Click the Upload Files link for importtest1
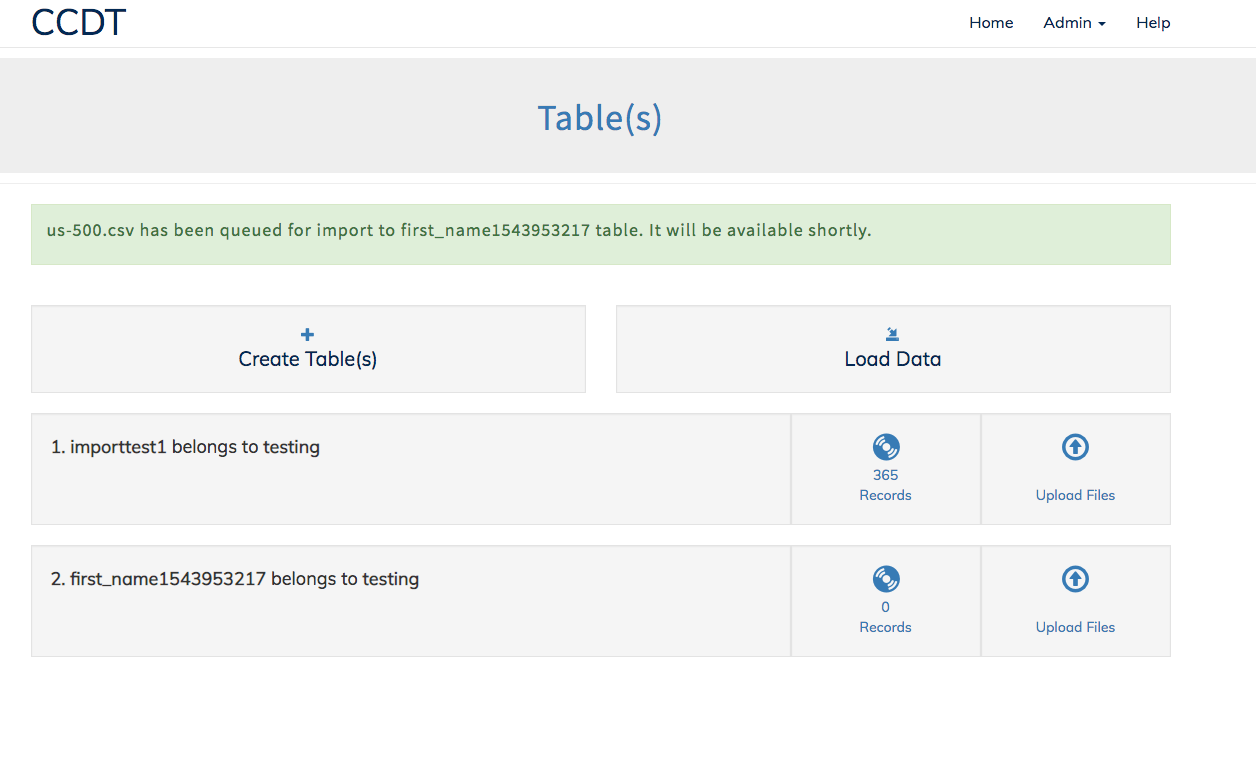 [1075, 495]
